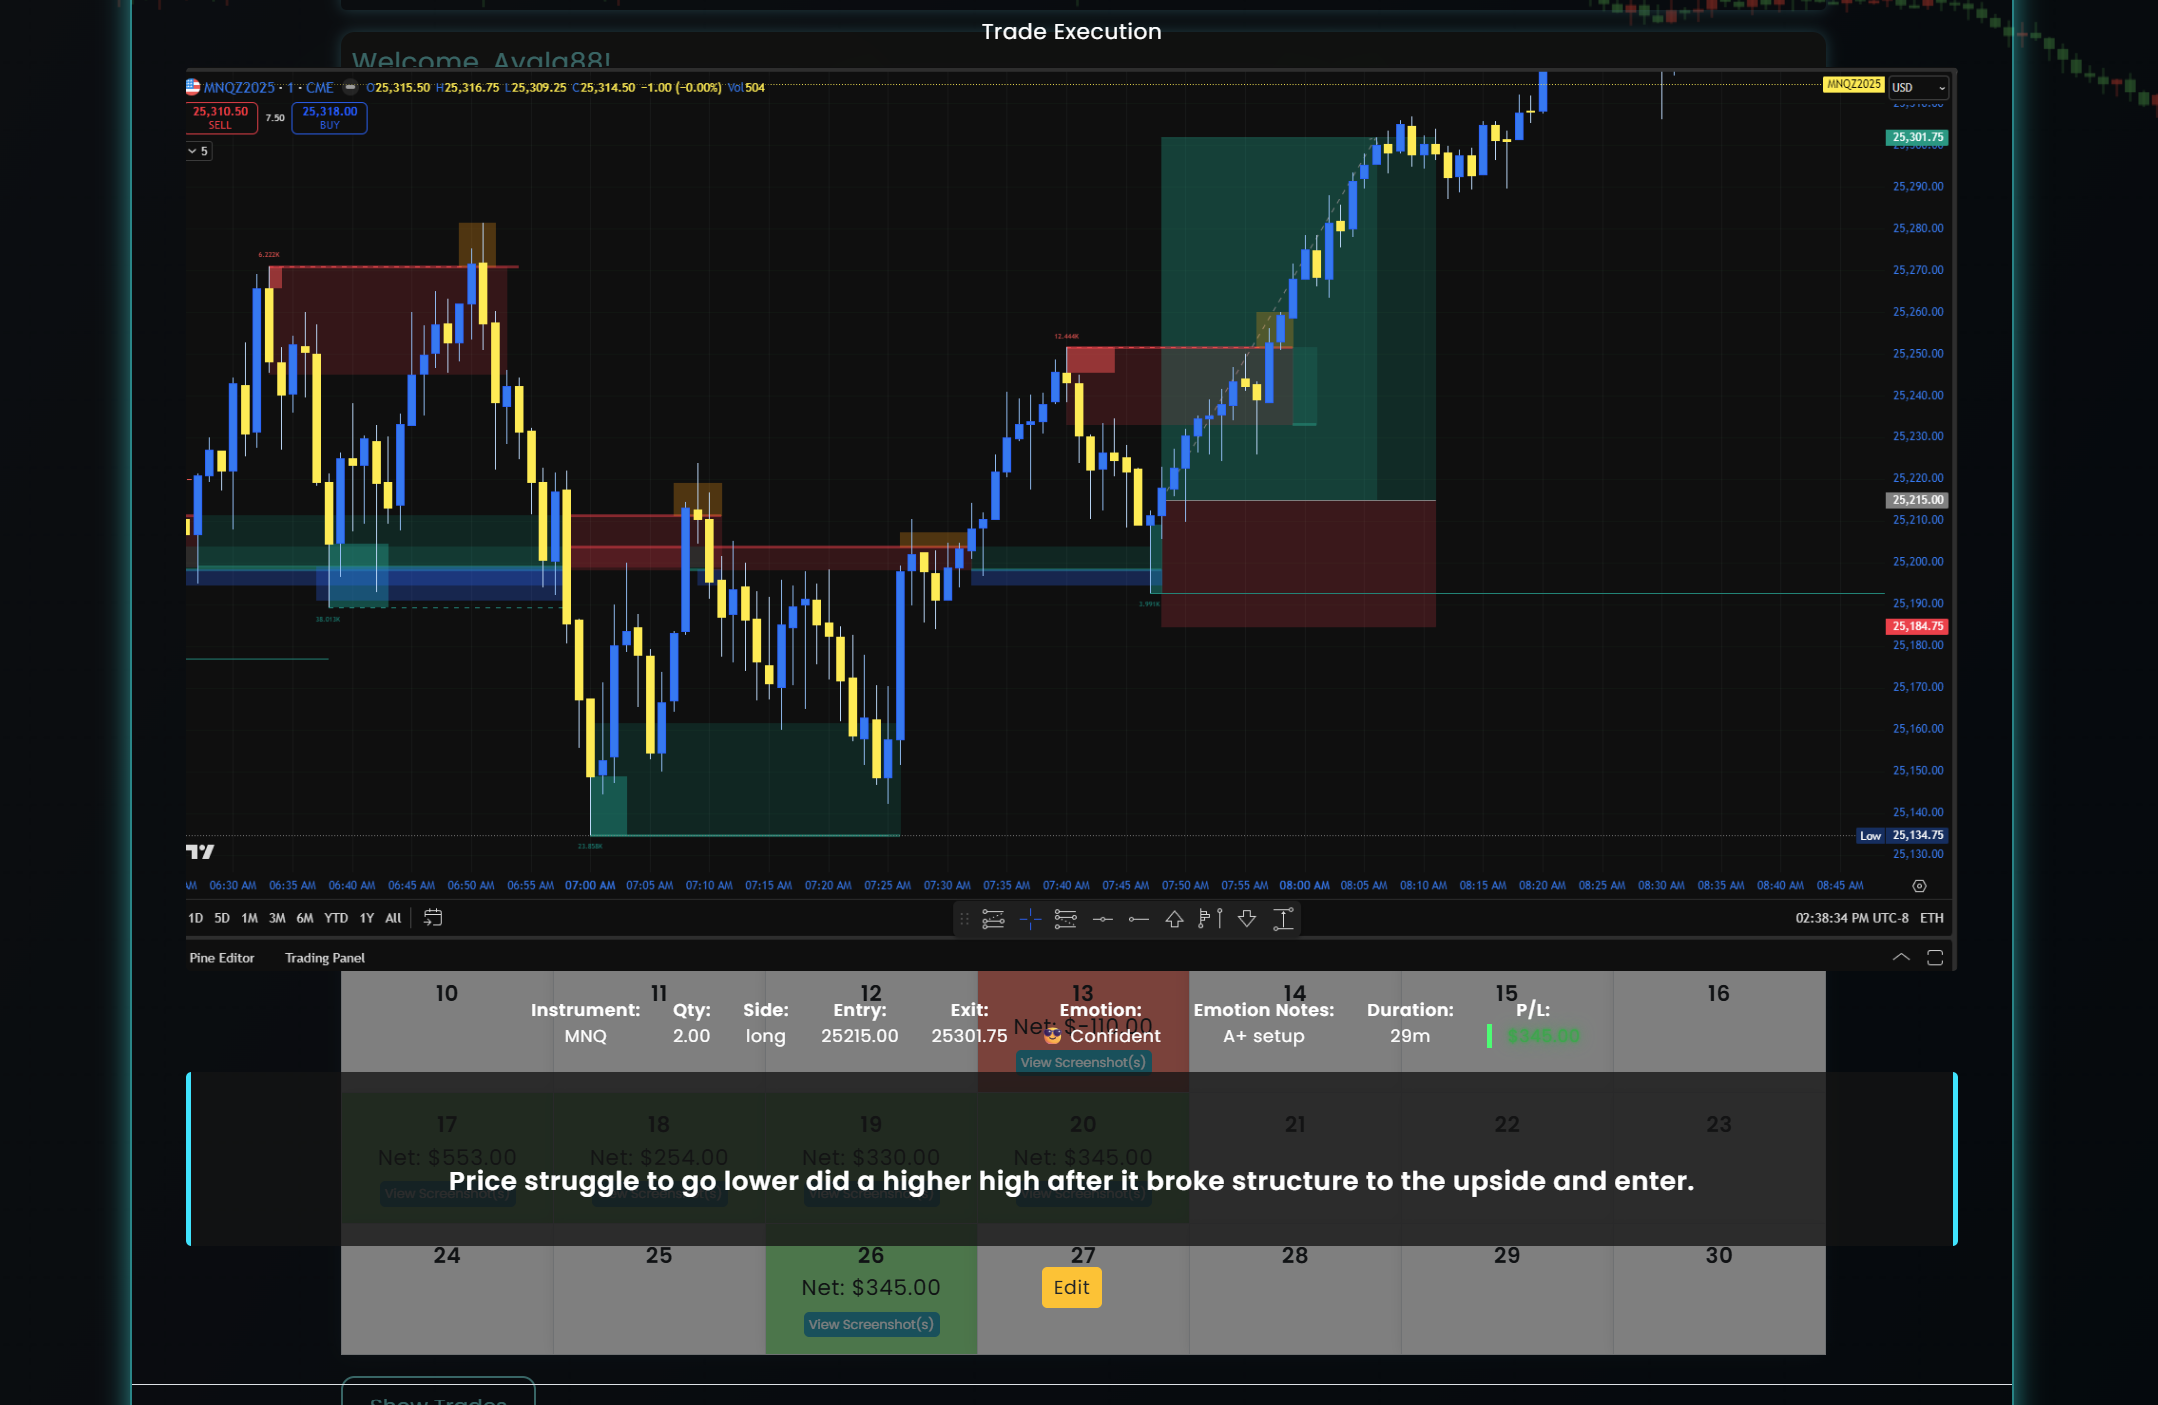This screenshot has width=2158, height=1405.
Task: Select the price range measure tool
Action: [1283, 919]
